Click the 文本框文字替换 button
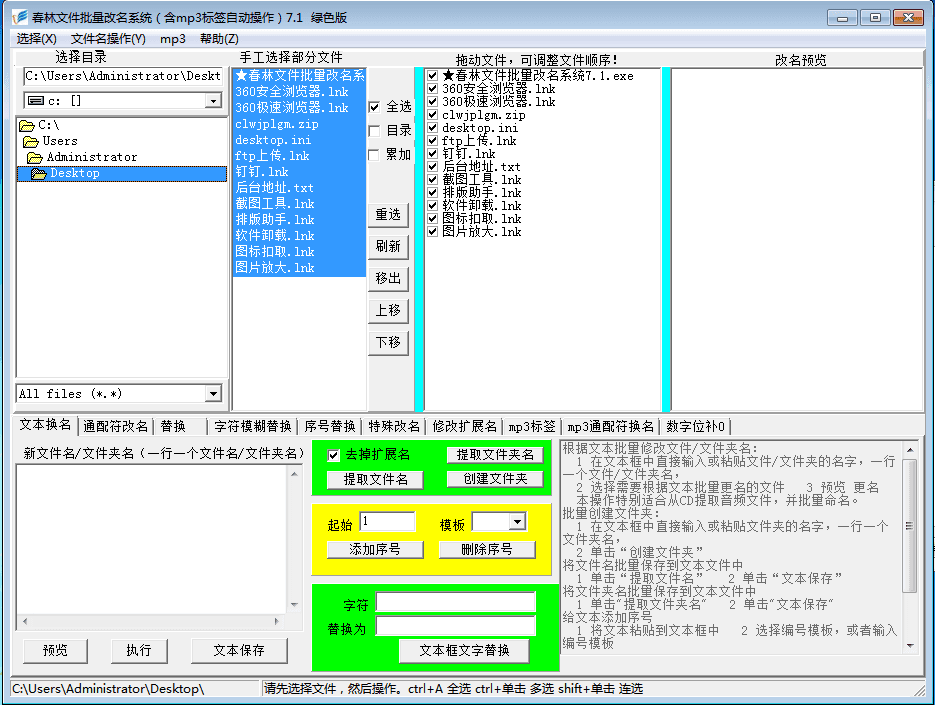Viewport: 935px width, 705px height. click(x=464, y=651)
